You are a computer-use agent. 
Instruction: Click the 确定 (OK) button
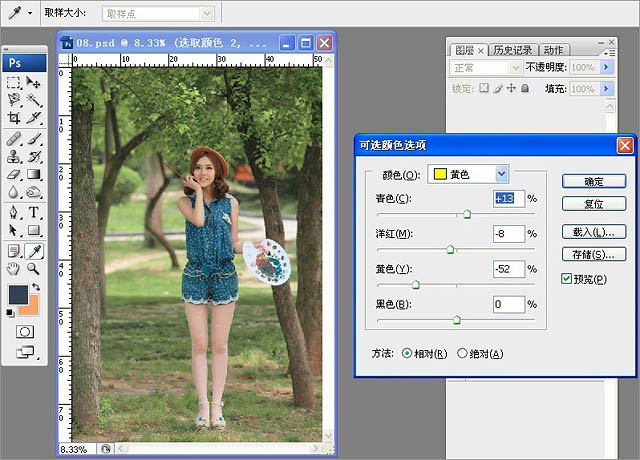click(x=594, y=181)
